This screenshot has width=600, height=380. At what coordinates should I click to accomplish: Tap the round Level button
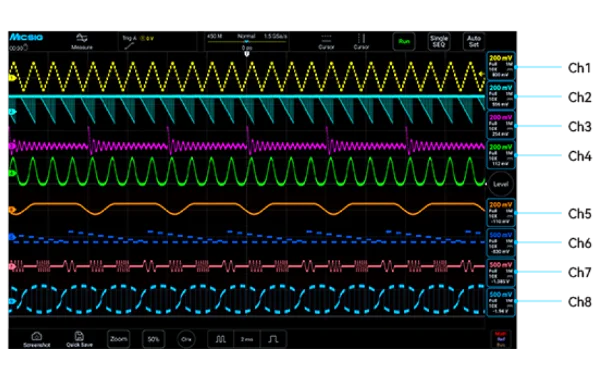click(x=501, y=184)
